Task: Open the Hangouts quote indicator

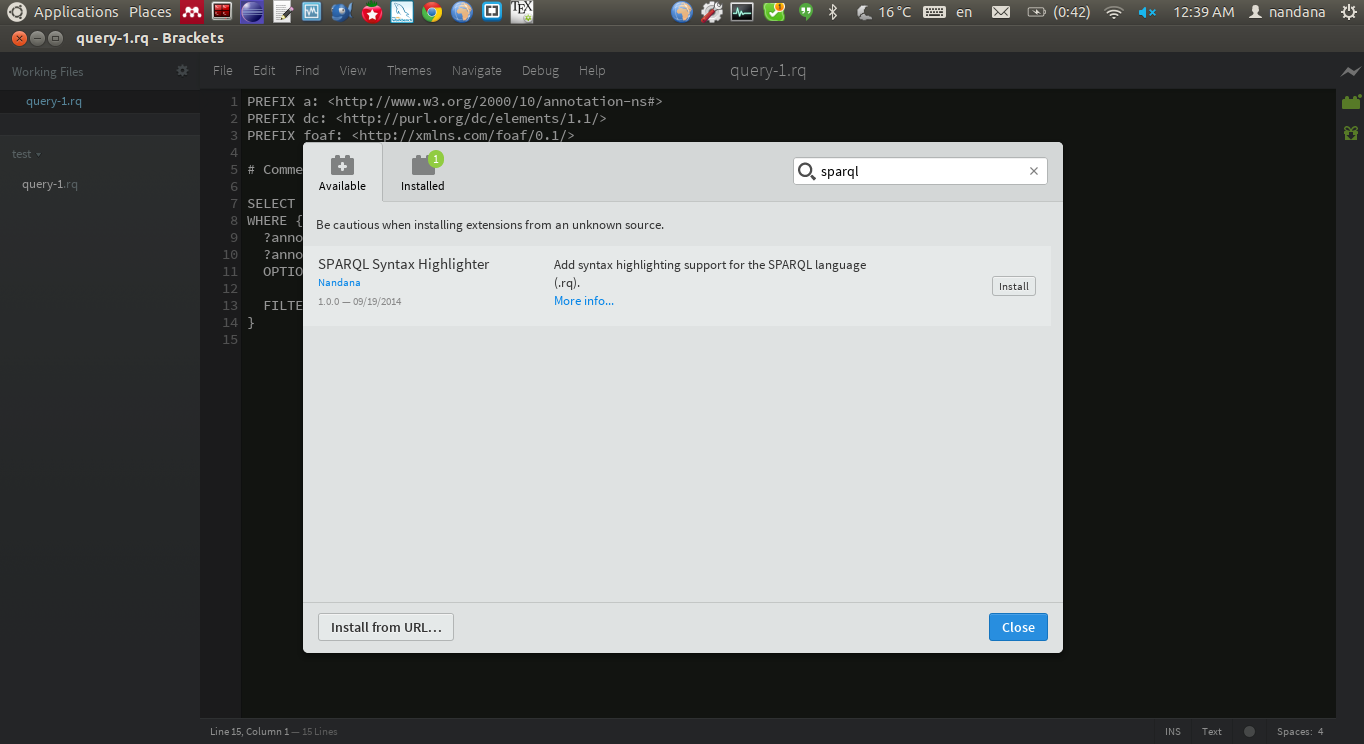Action: tap(806, 12)
